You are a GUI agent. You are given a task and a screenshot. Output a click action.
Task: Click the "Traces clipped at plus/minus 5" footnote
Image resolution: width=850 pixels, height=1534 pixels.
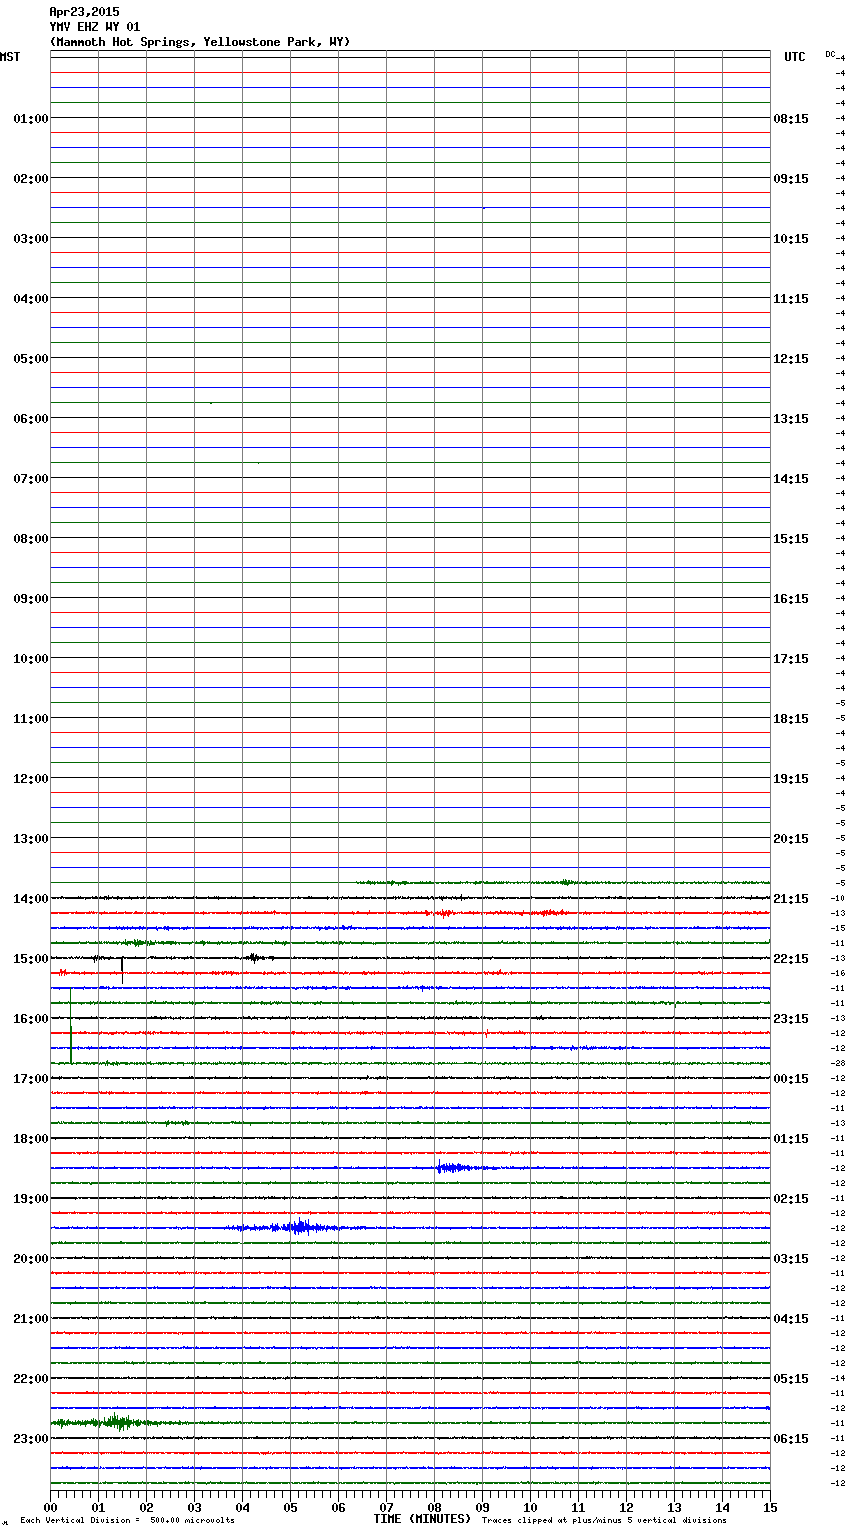pos(604,1520)
